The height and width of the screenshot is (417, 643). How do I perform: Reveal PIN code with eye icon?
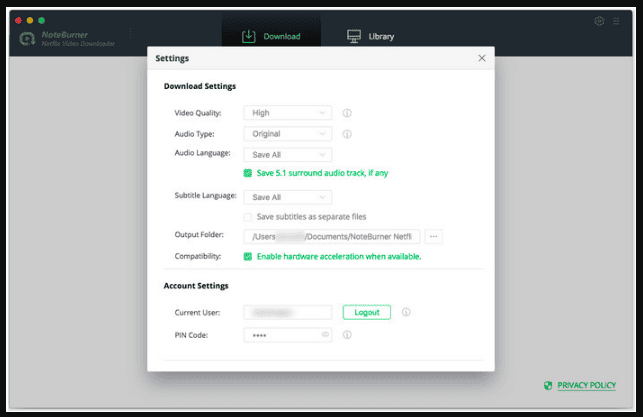tap(325, 335)
